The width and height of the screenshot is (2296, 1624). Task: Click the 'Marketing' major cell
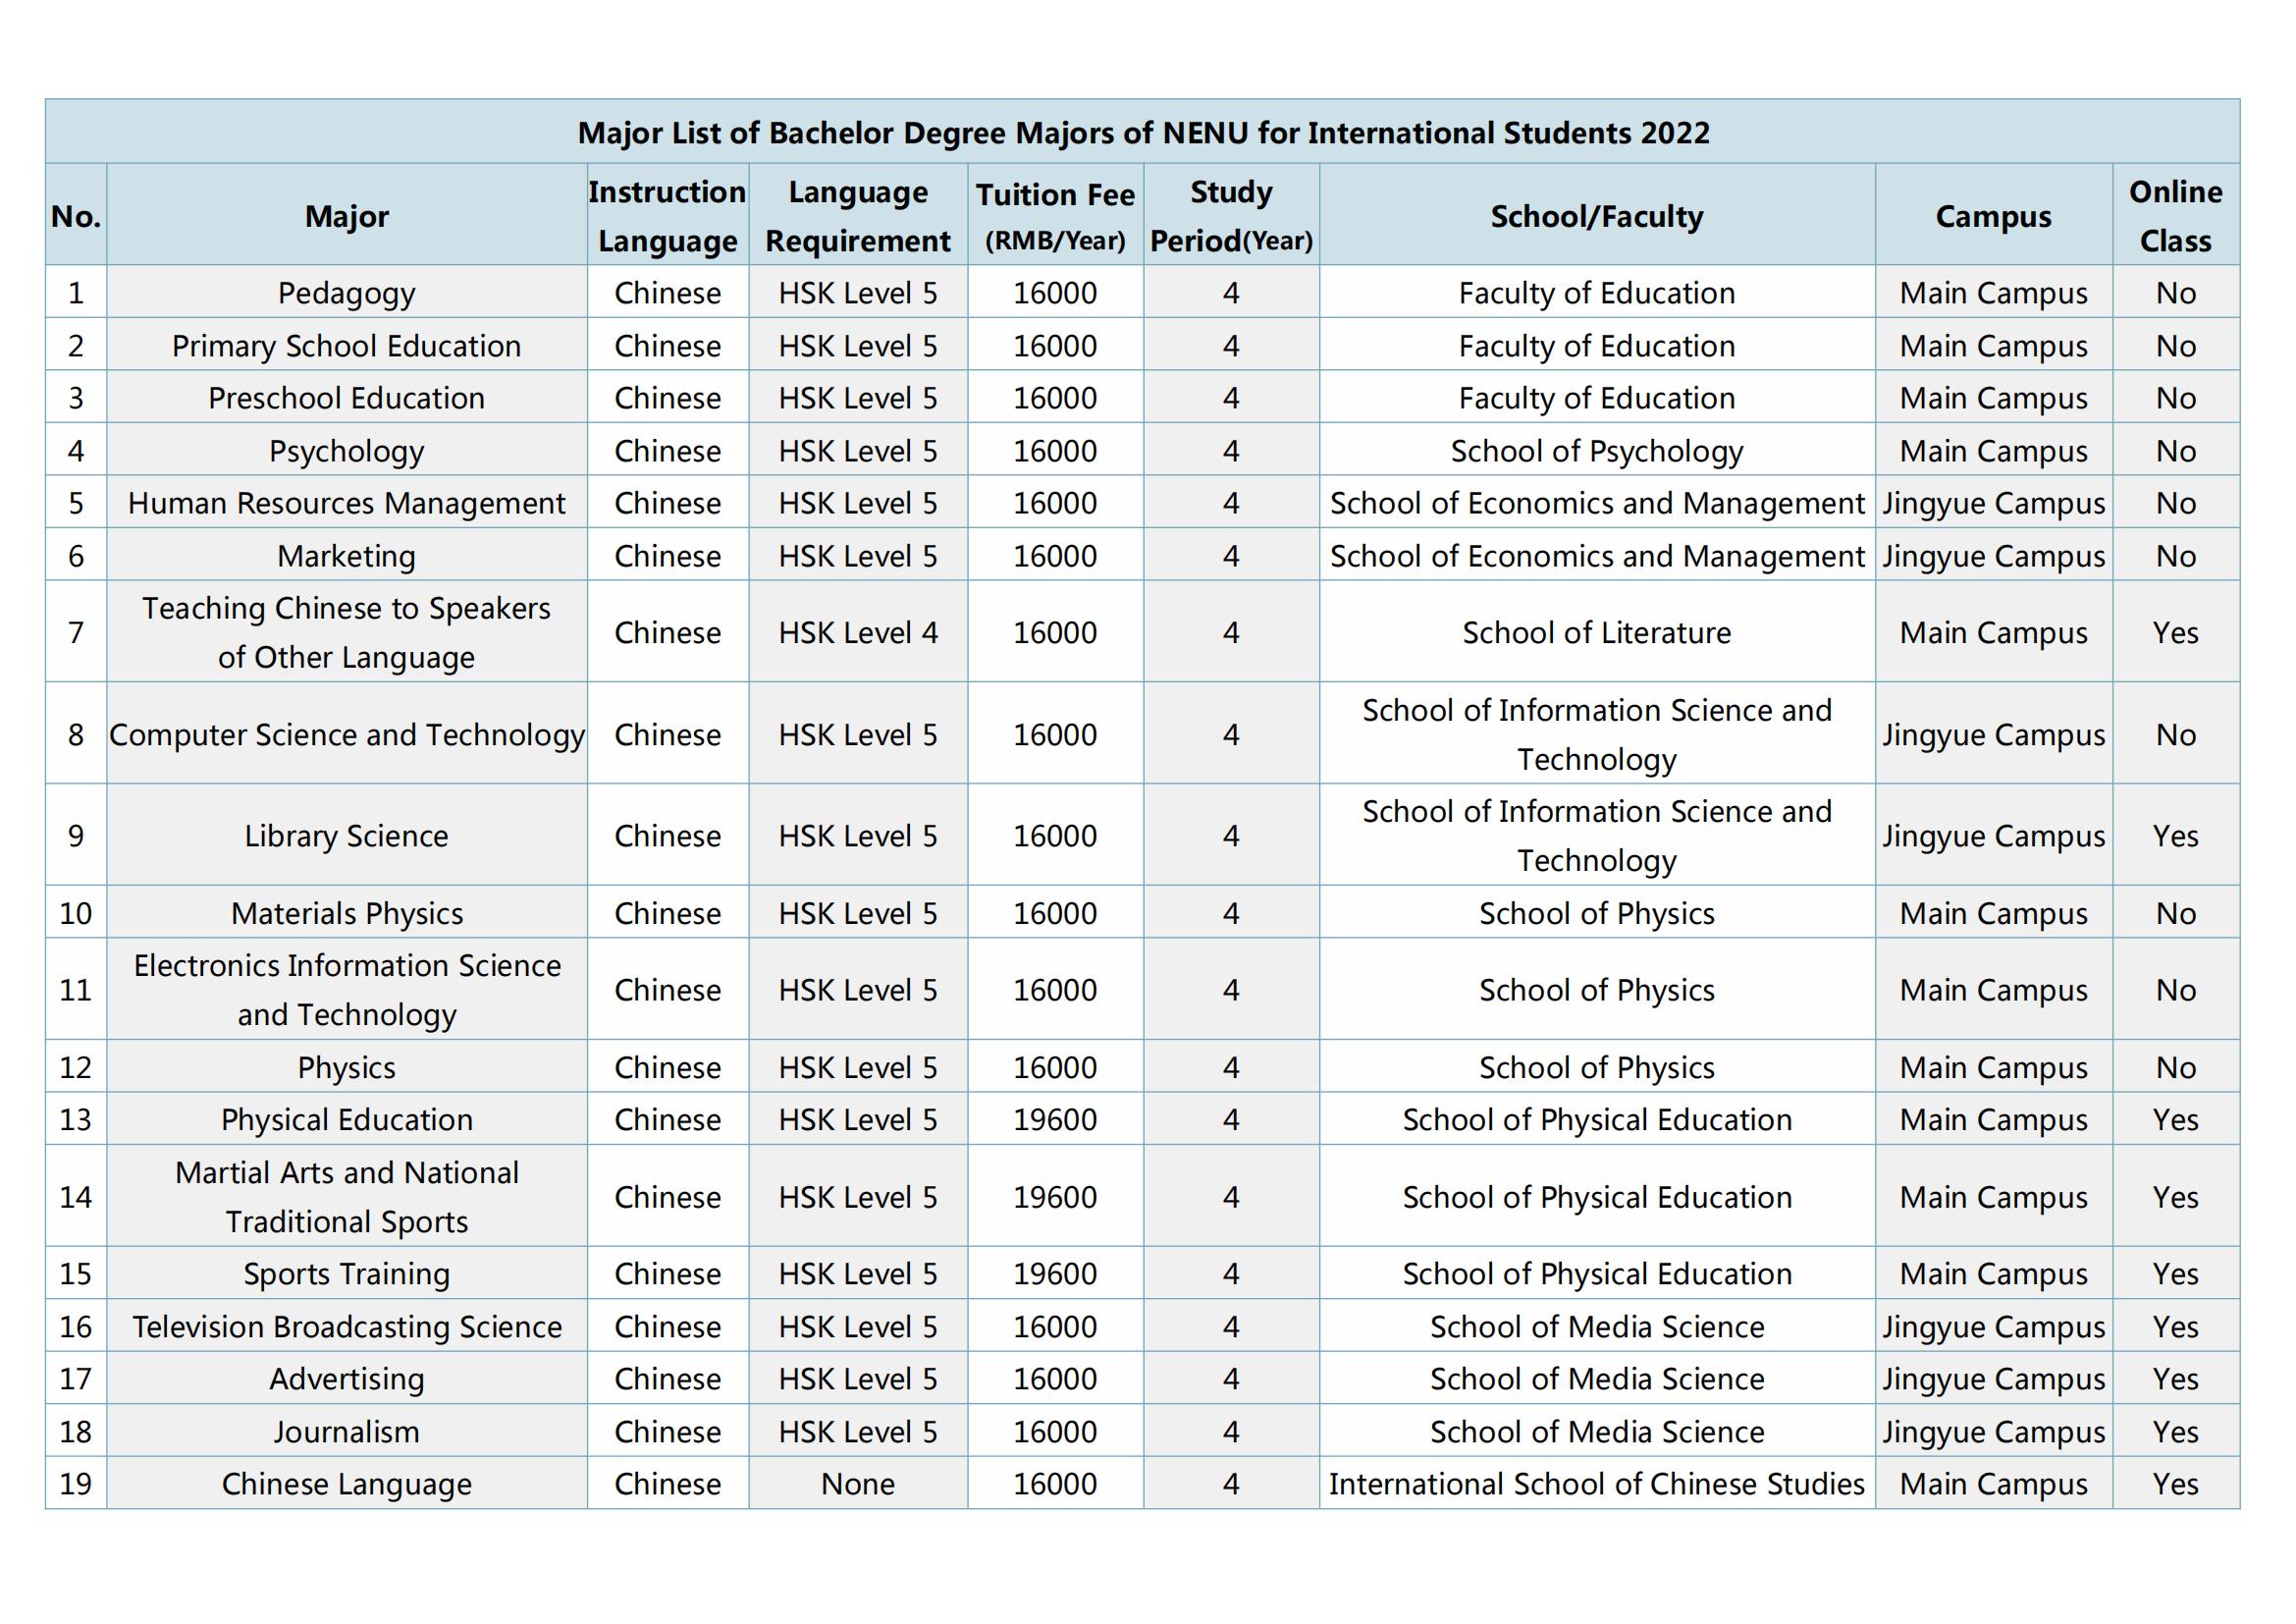pyautogui.click(x=346, y=556)
